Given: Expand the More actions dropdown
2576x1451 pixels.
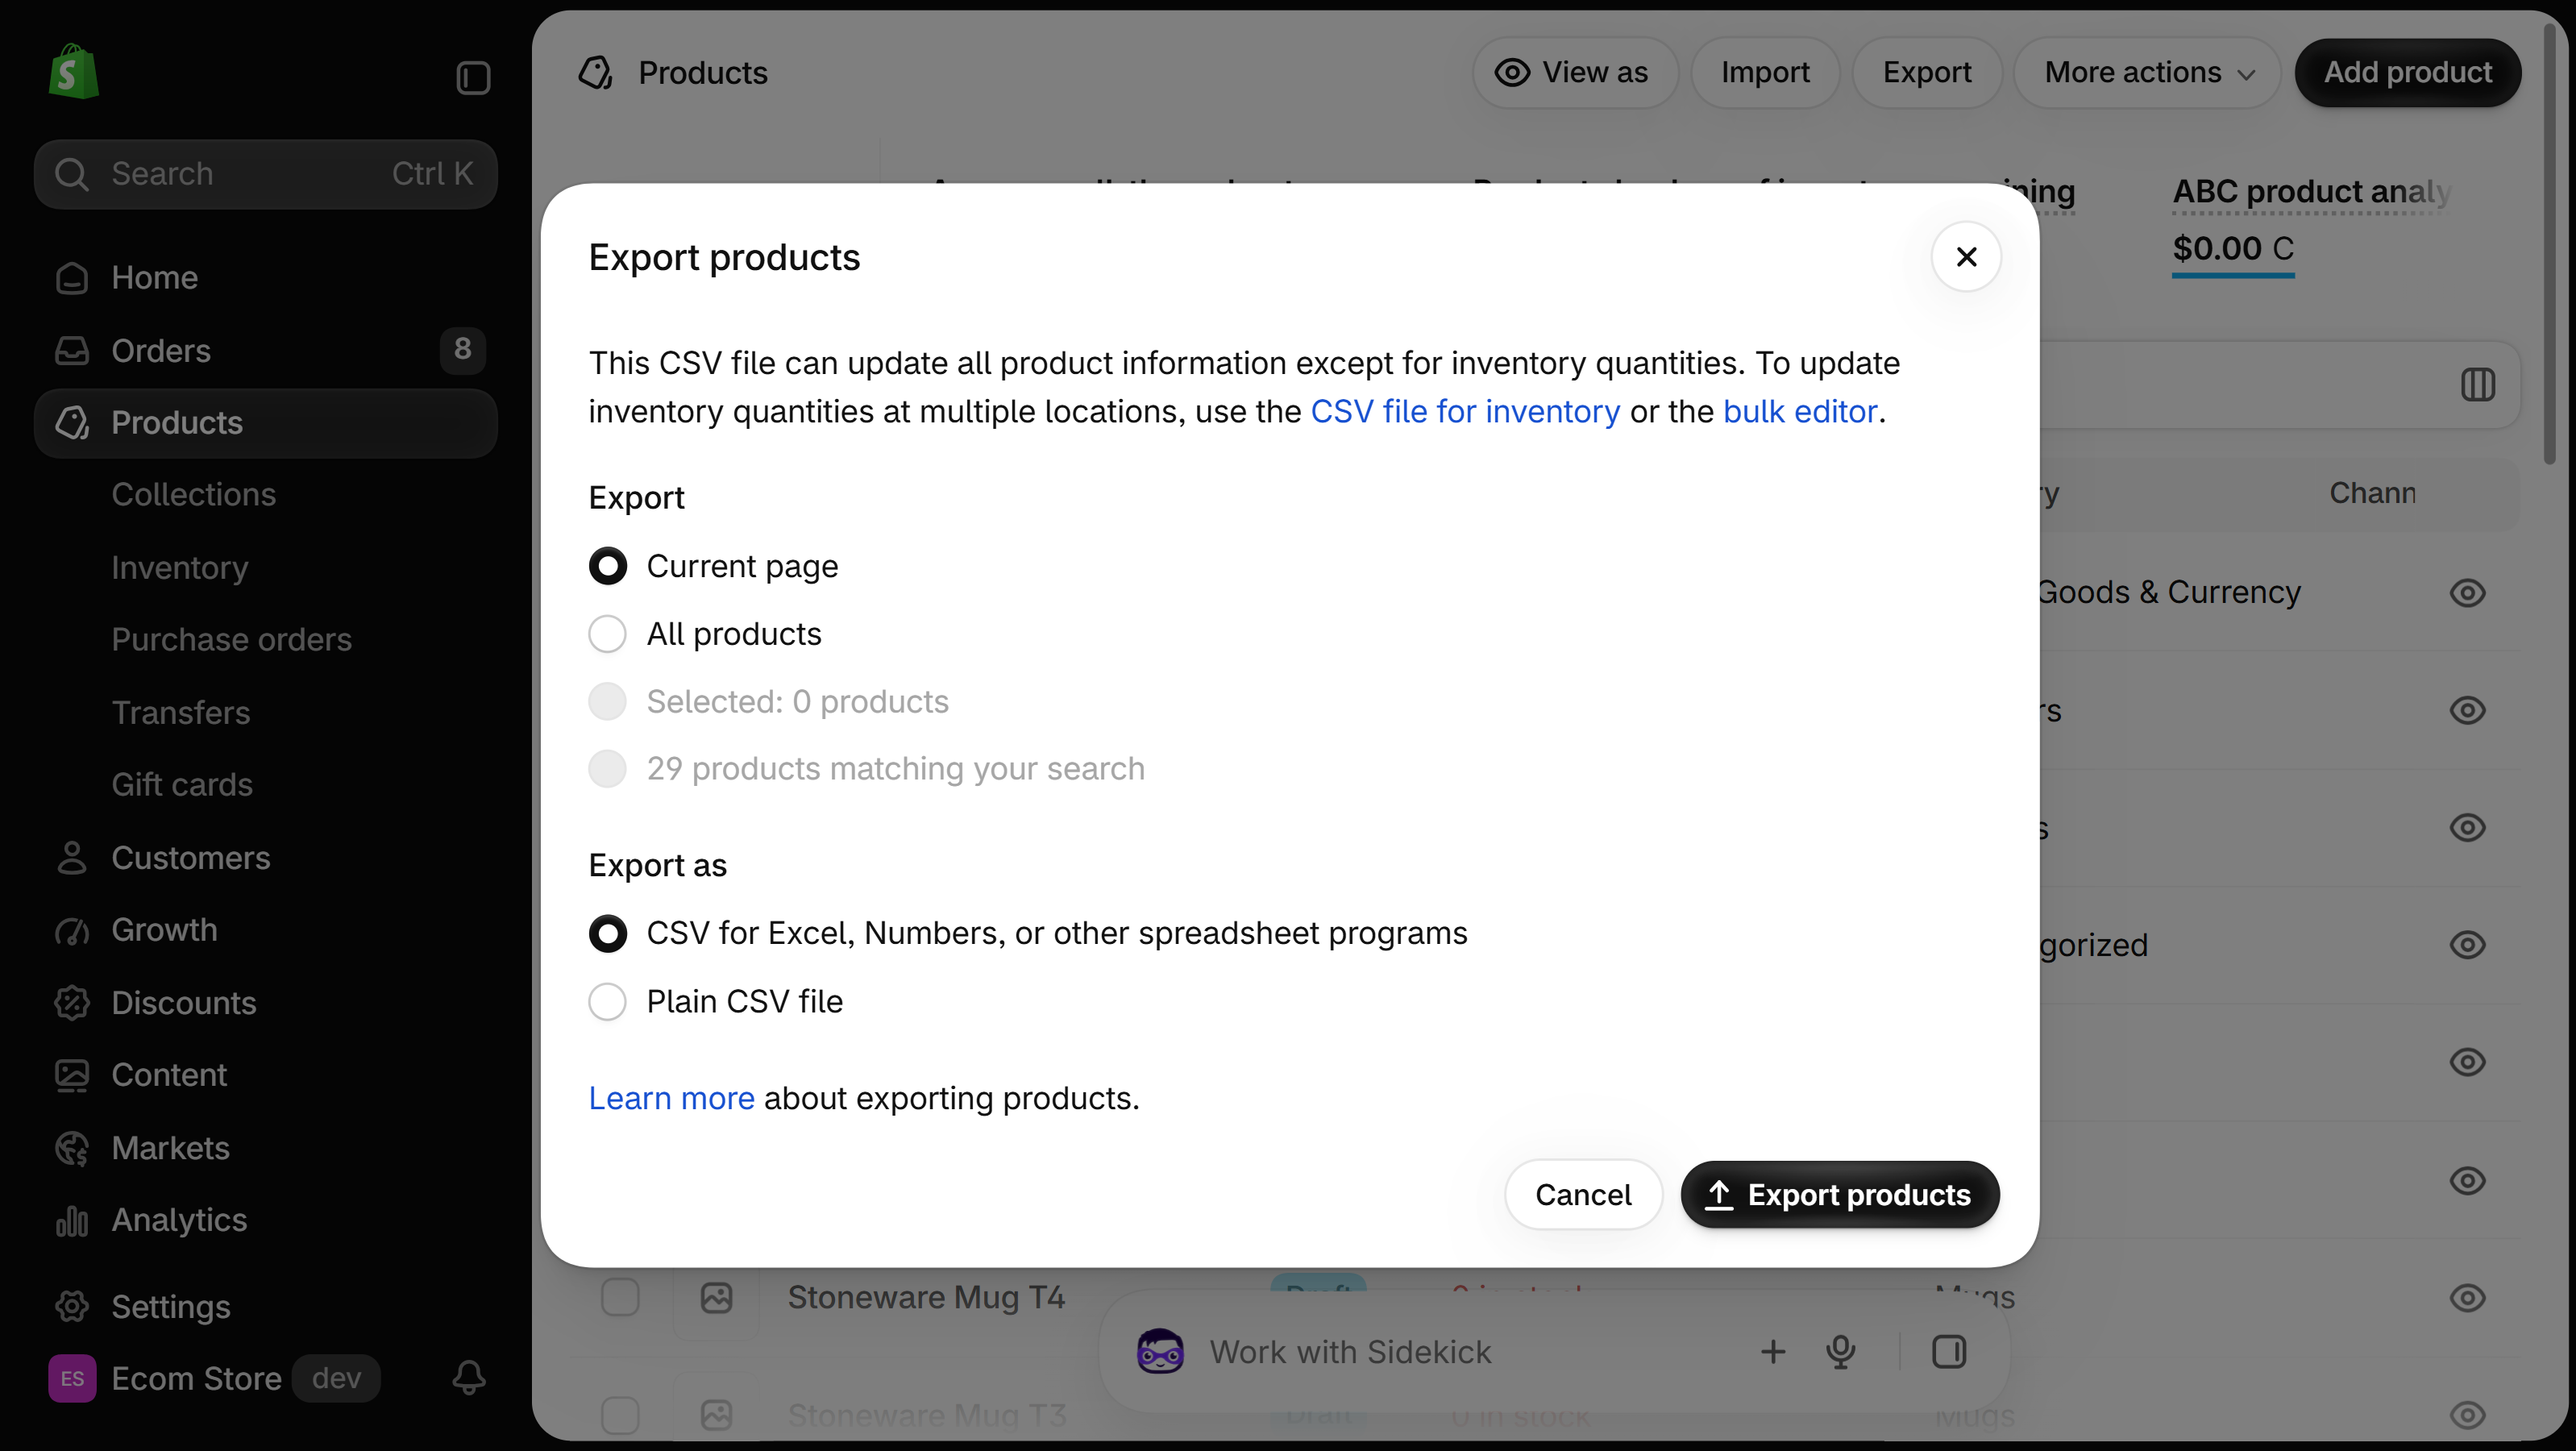Looking at the screenshot, I should point(2148,72).
